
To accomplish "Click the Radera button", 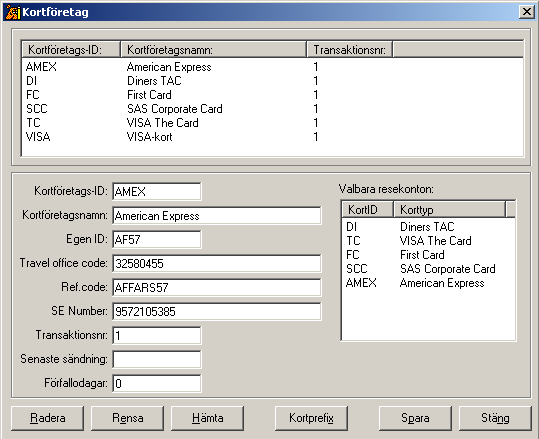I will click(47, 418).
